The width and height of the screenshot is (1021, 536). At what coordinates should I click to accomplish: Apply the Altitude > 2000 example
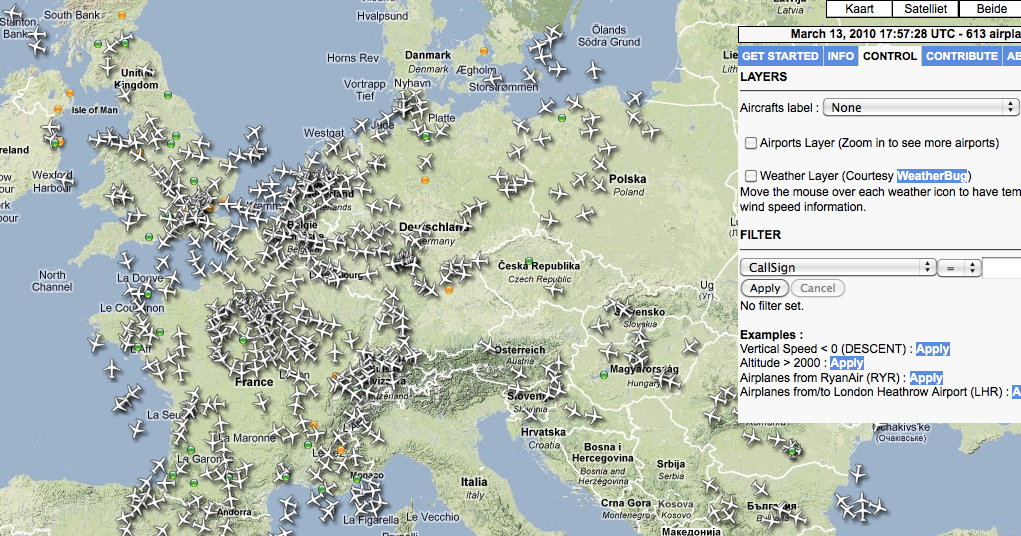click(x=846, y=363)
